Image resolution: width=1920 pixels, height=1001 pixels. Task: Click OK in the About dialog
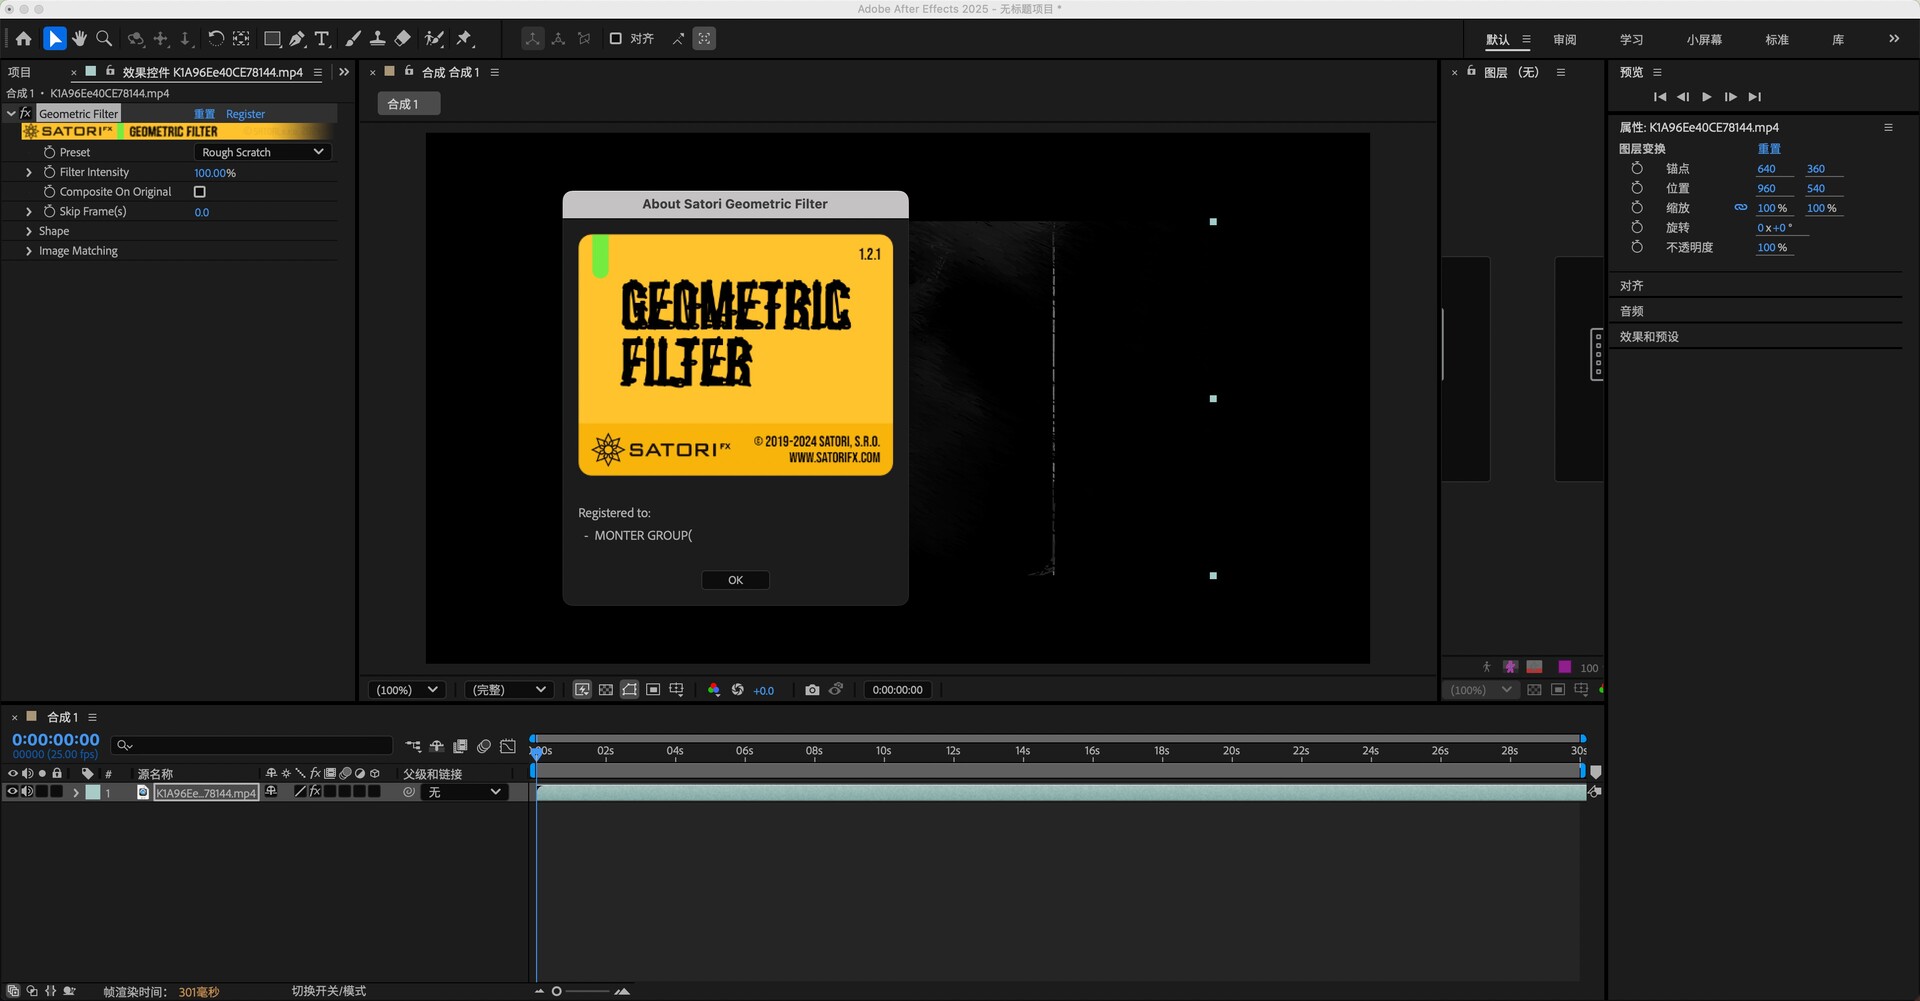coord(735,580)
